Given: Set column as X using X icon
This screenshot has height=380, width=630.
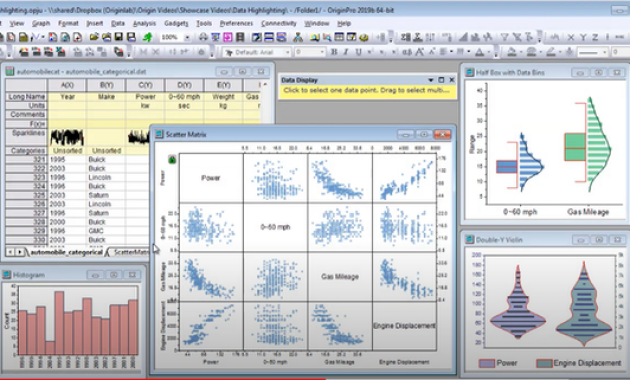Looking at the screenshot, I should click(x=571, y=37).
